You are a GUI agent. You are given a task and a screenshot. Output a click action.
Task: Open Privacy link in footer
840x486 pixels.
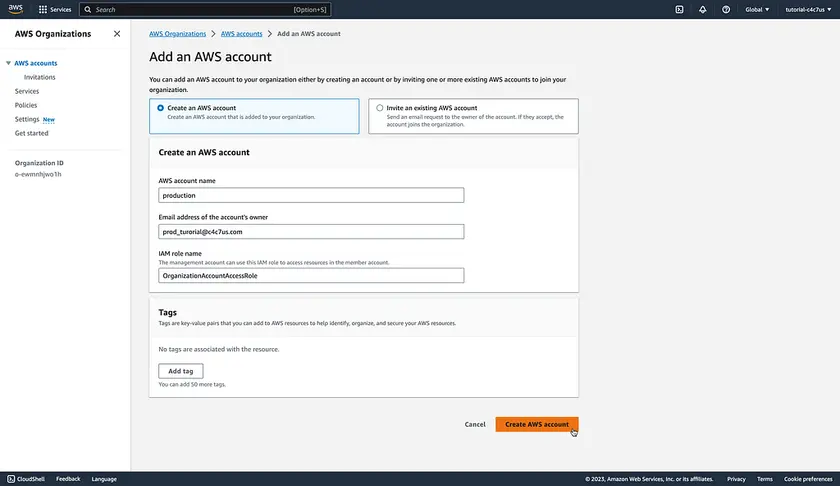coord(736,479)
